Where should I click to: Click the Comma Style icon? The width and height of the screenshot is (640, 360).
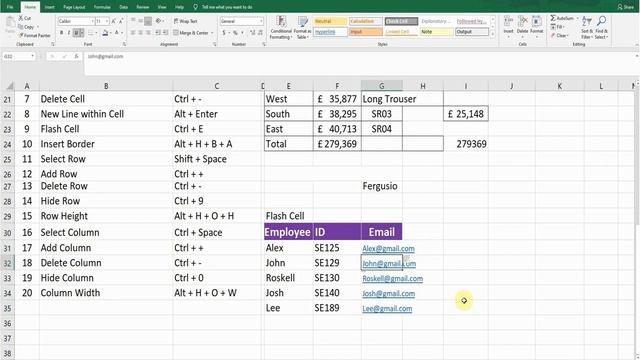coord(242,33)
